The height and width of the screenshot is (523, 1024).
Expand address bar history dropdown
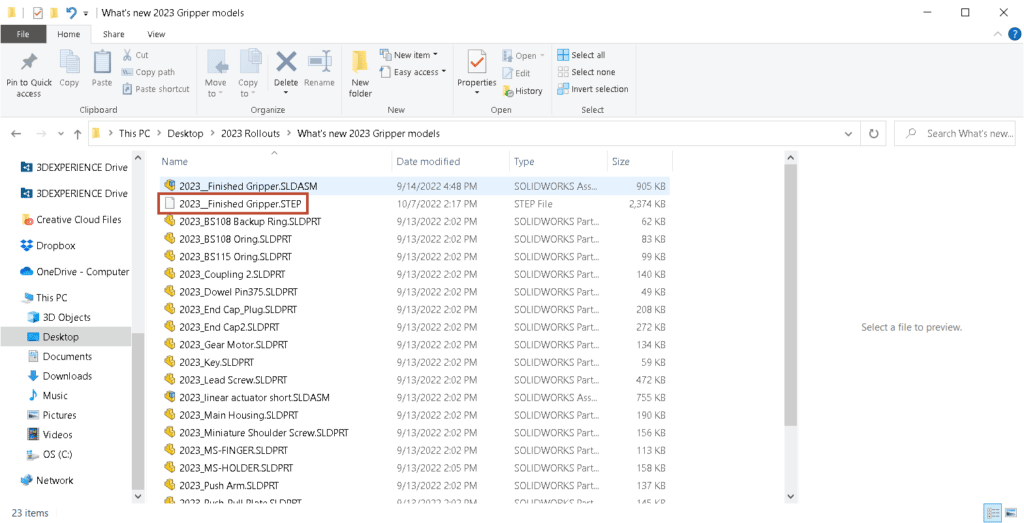[x=848, y=133]
